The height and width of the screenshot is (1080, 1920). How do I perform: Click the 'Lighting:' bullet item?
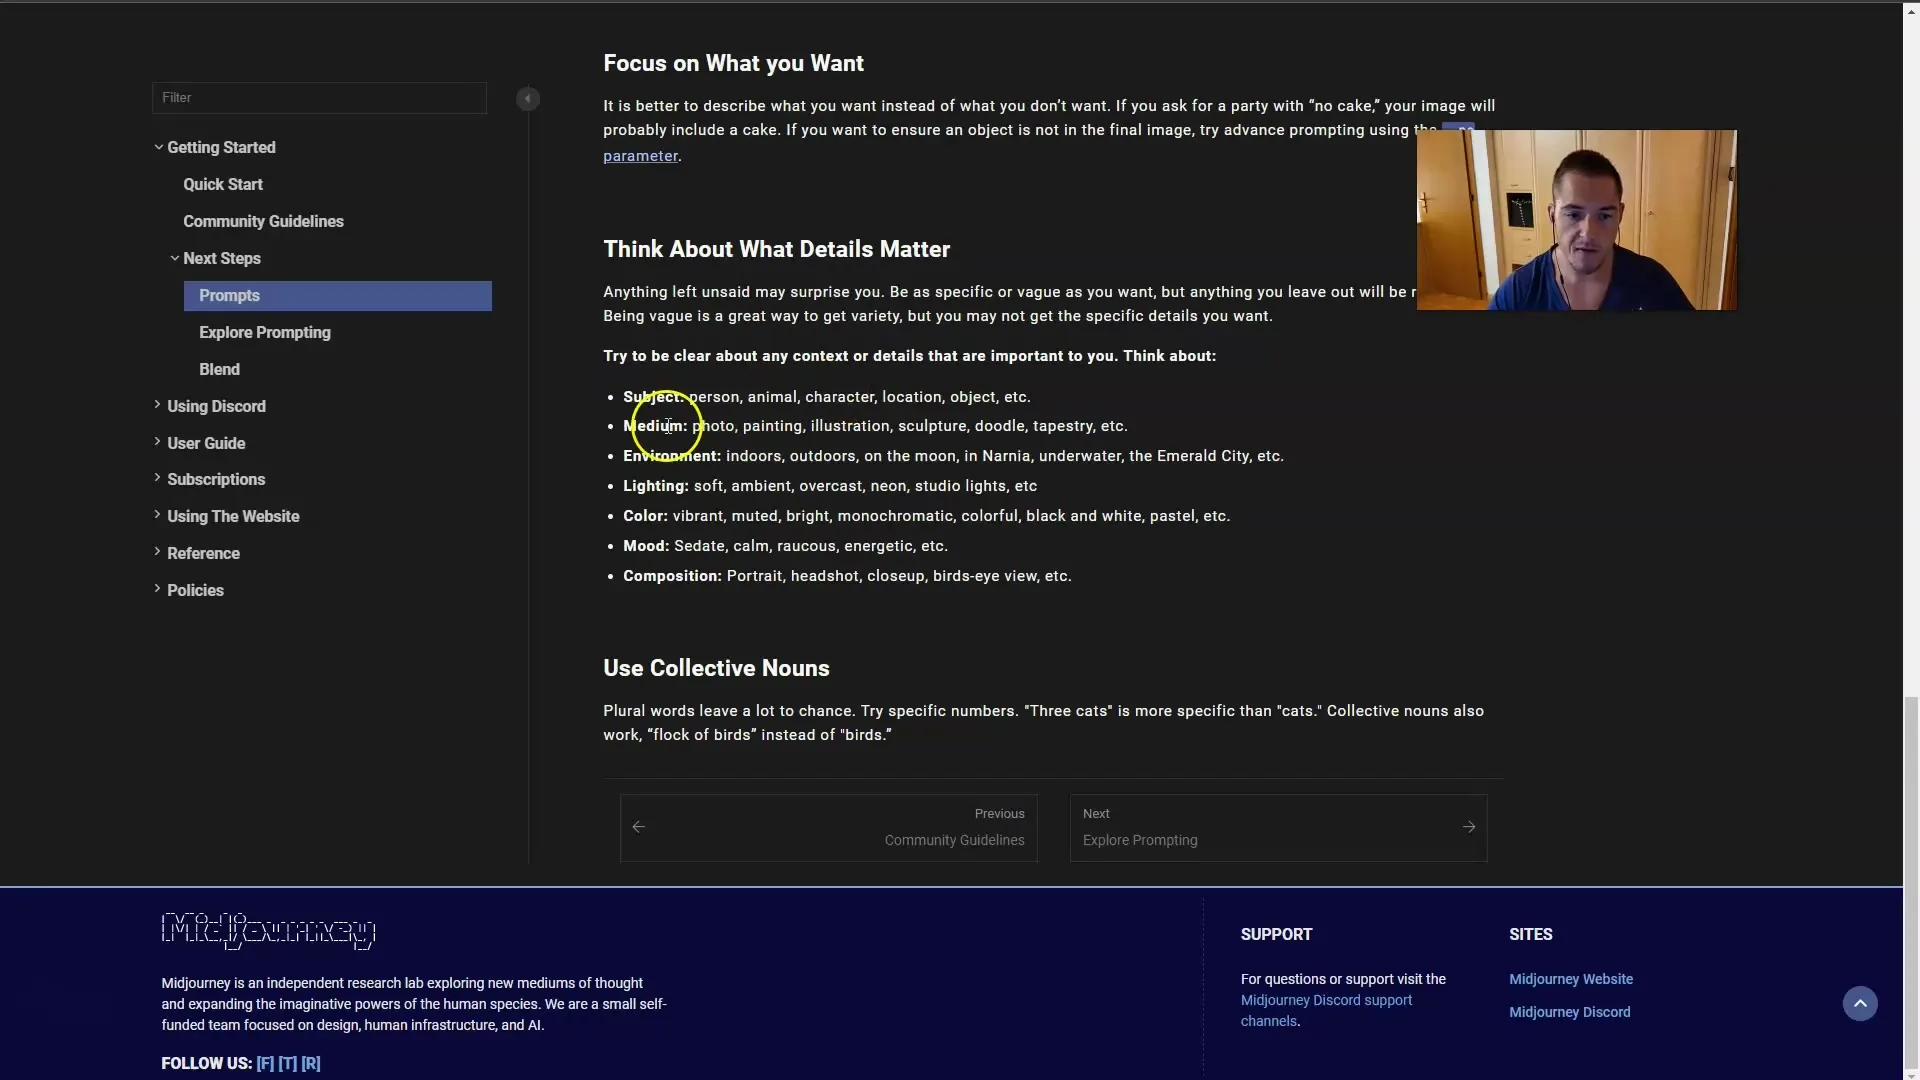tap(830, 486)
